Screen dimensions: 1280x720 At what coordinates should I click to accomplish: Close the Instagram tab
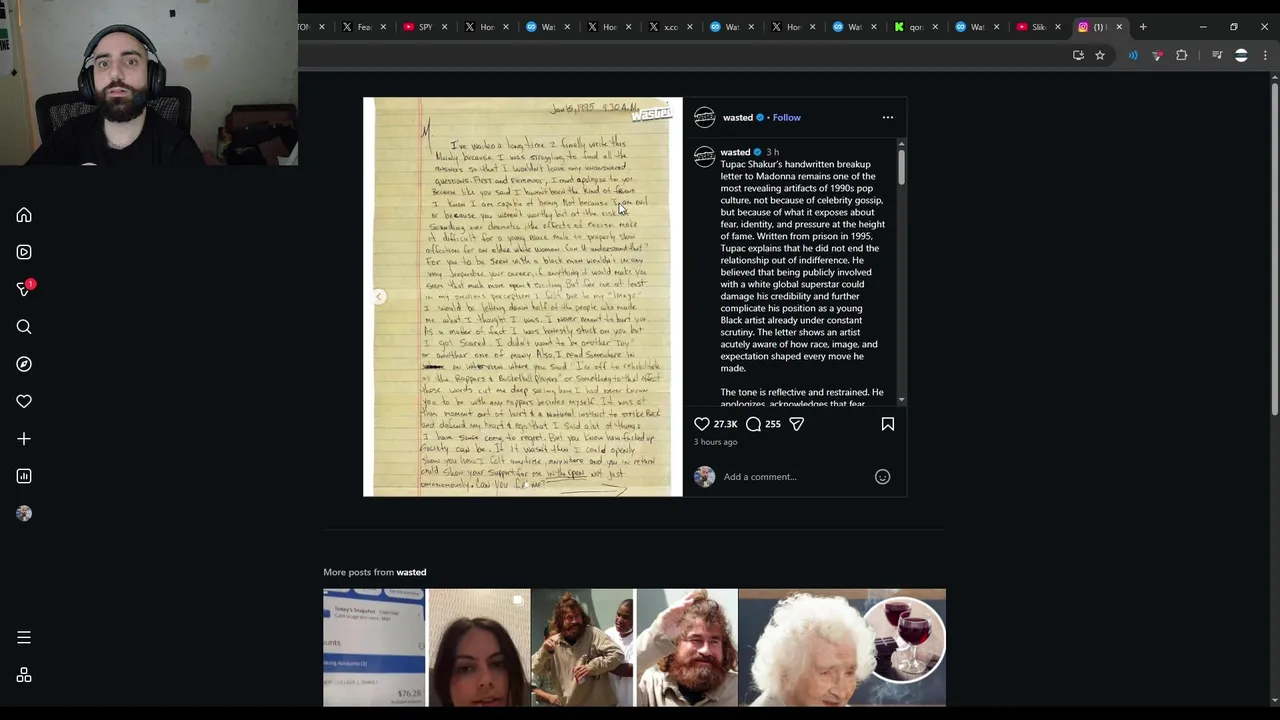(1119, 27)
